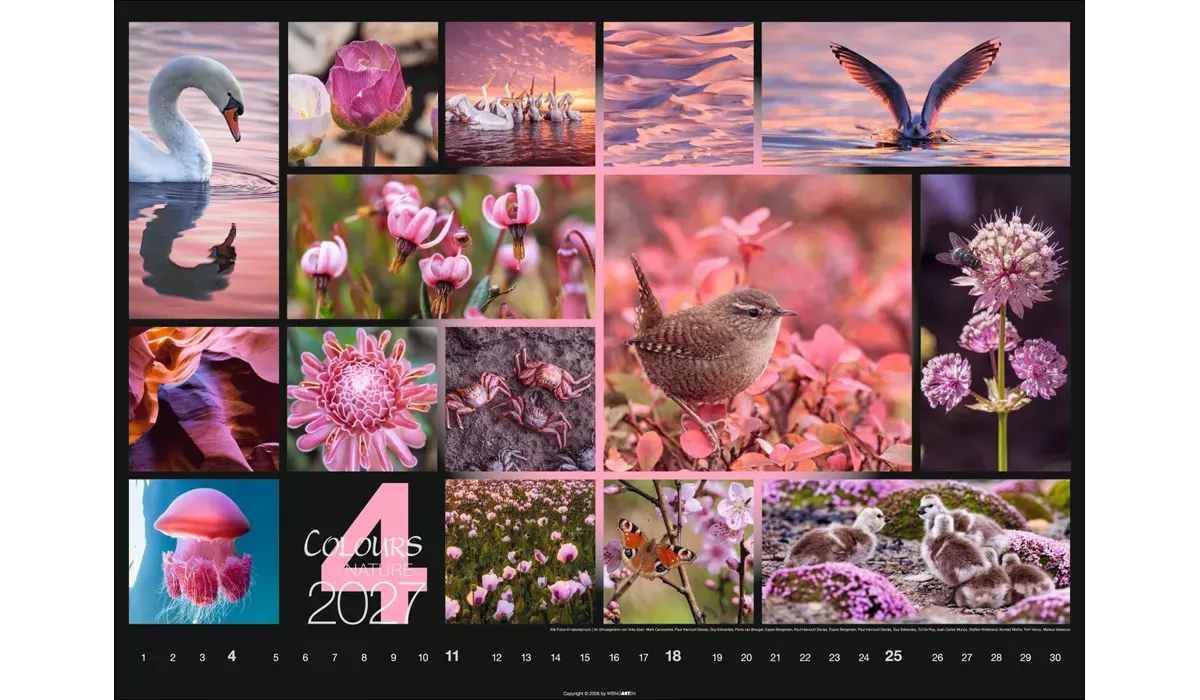Viewport: 1200px width, 700px height.
Task: Select date 15 in the calendar row
Action: (585, 657)
